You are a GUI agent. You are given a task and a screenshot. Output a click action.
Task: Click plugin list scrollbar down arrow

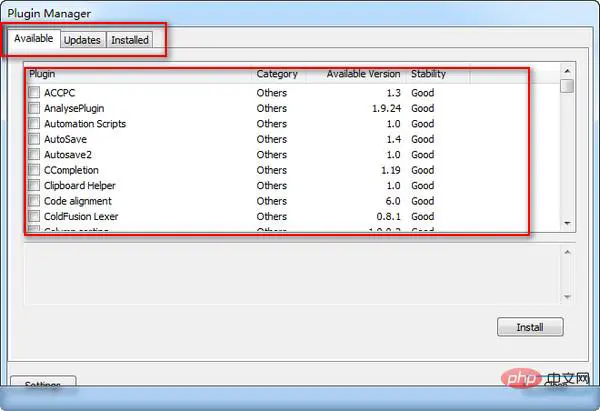point(567,223)
